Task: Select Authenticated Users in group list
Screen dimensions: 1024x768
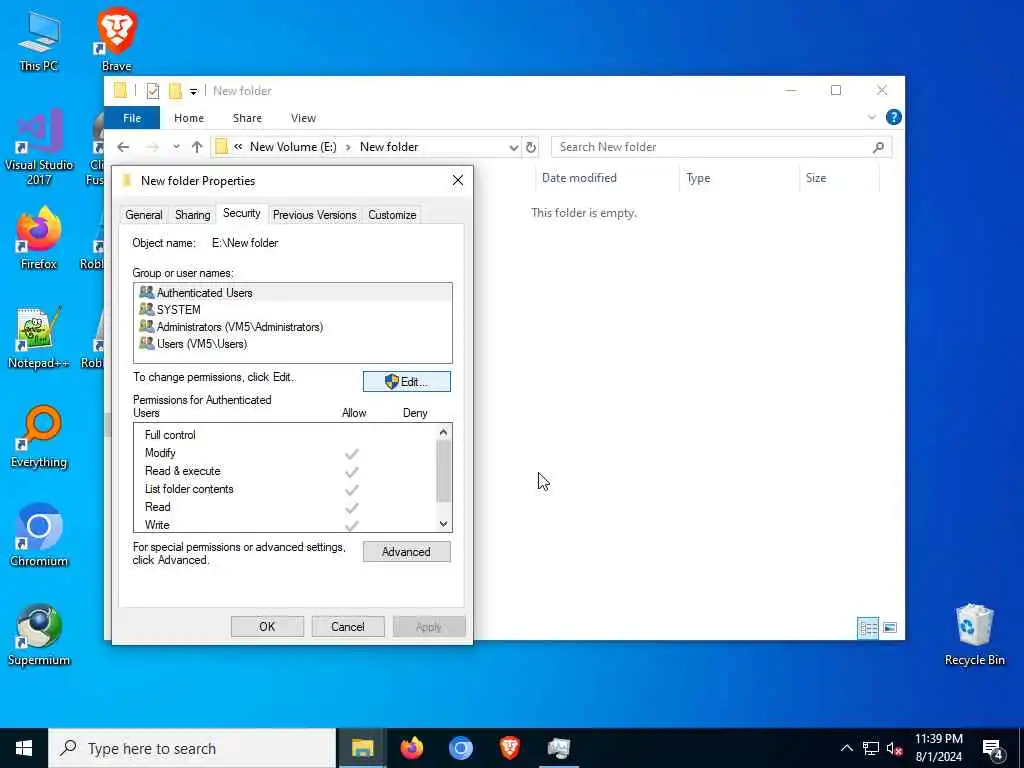Action: click(293, 293)
